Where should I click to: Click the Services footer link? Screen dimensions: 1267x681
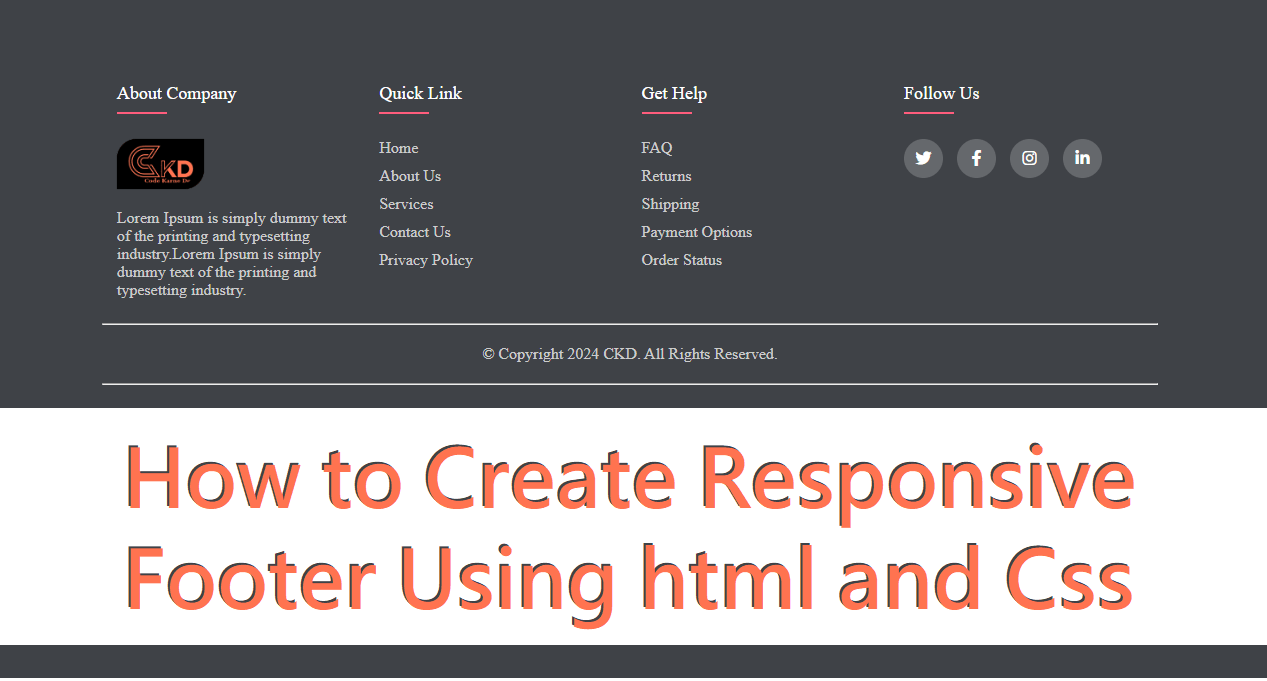click(x=406, y=204)
